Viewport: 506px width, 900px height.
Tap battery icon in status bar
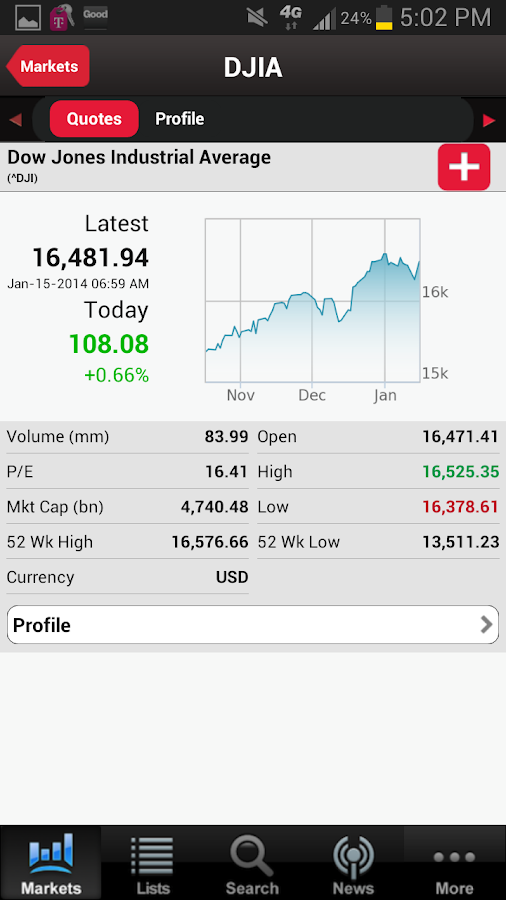384,18
